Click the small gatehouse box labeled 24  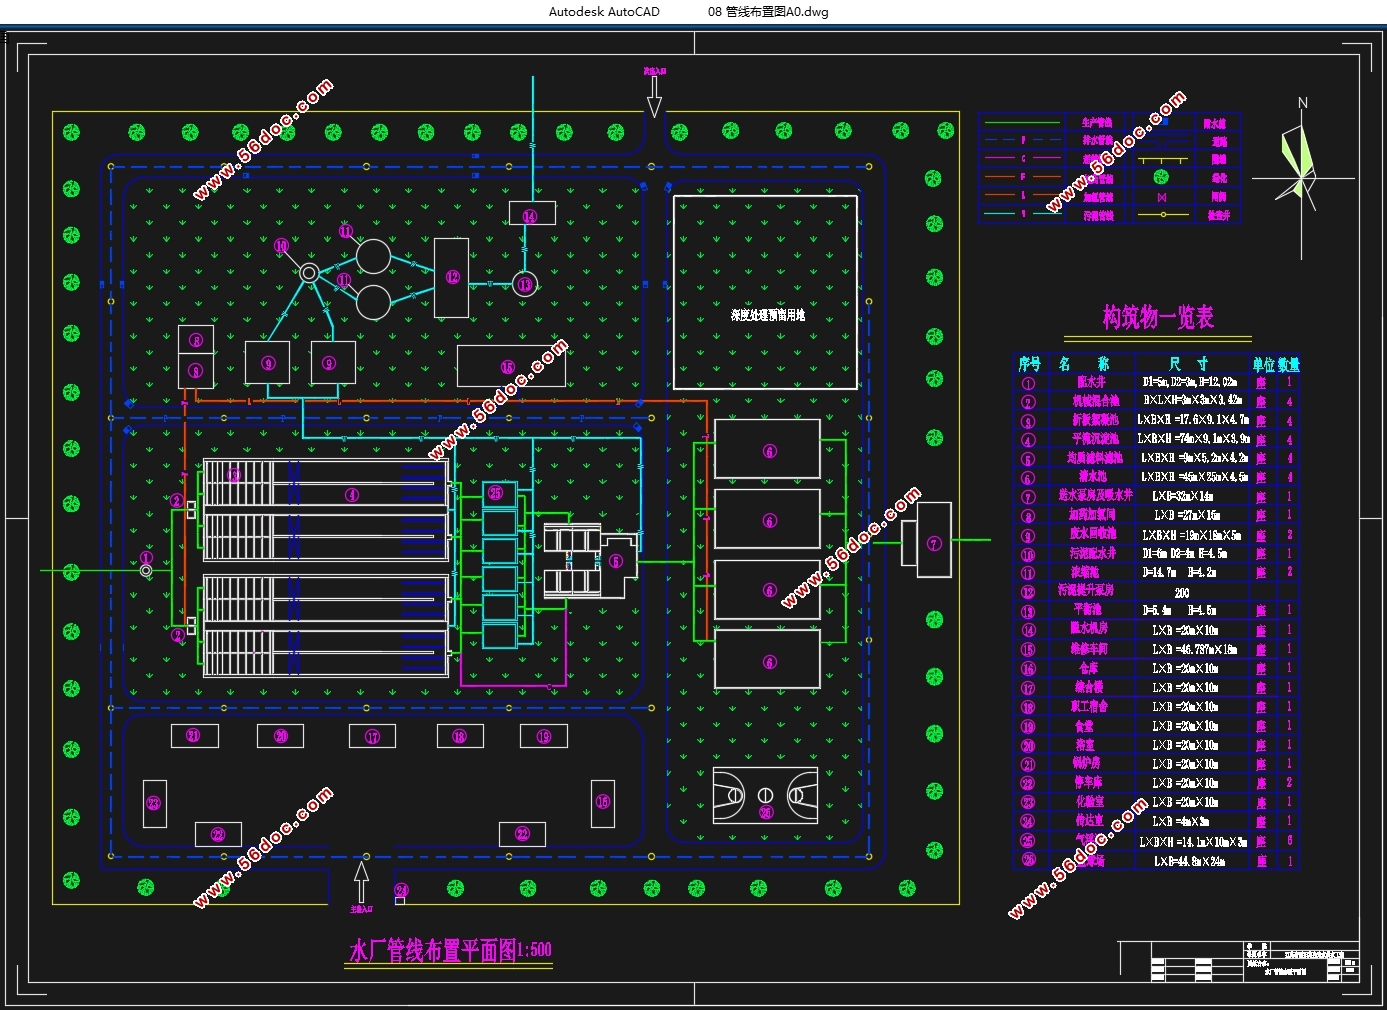point(400,900)
